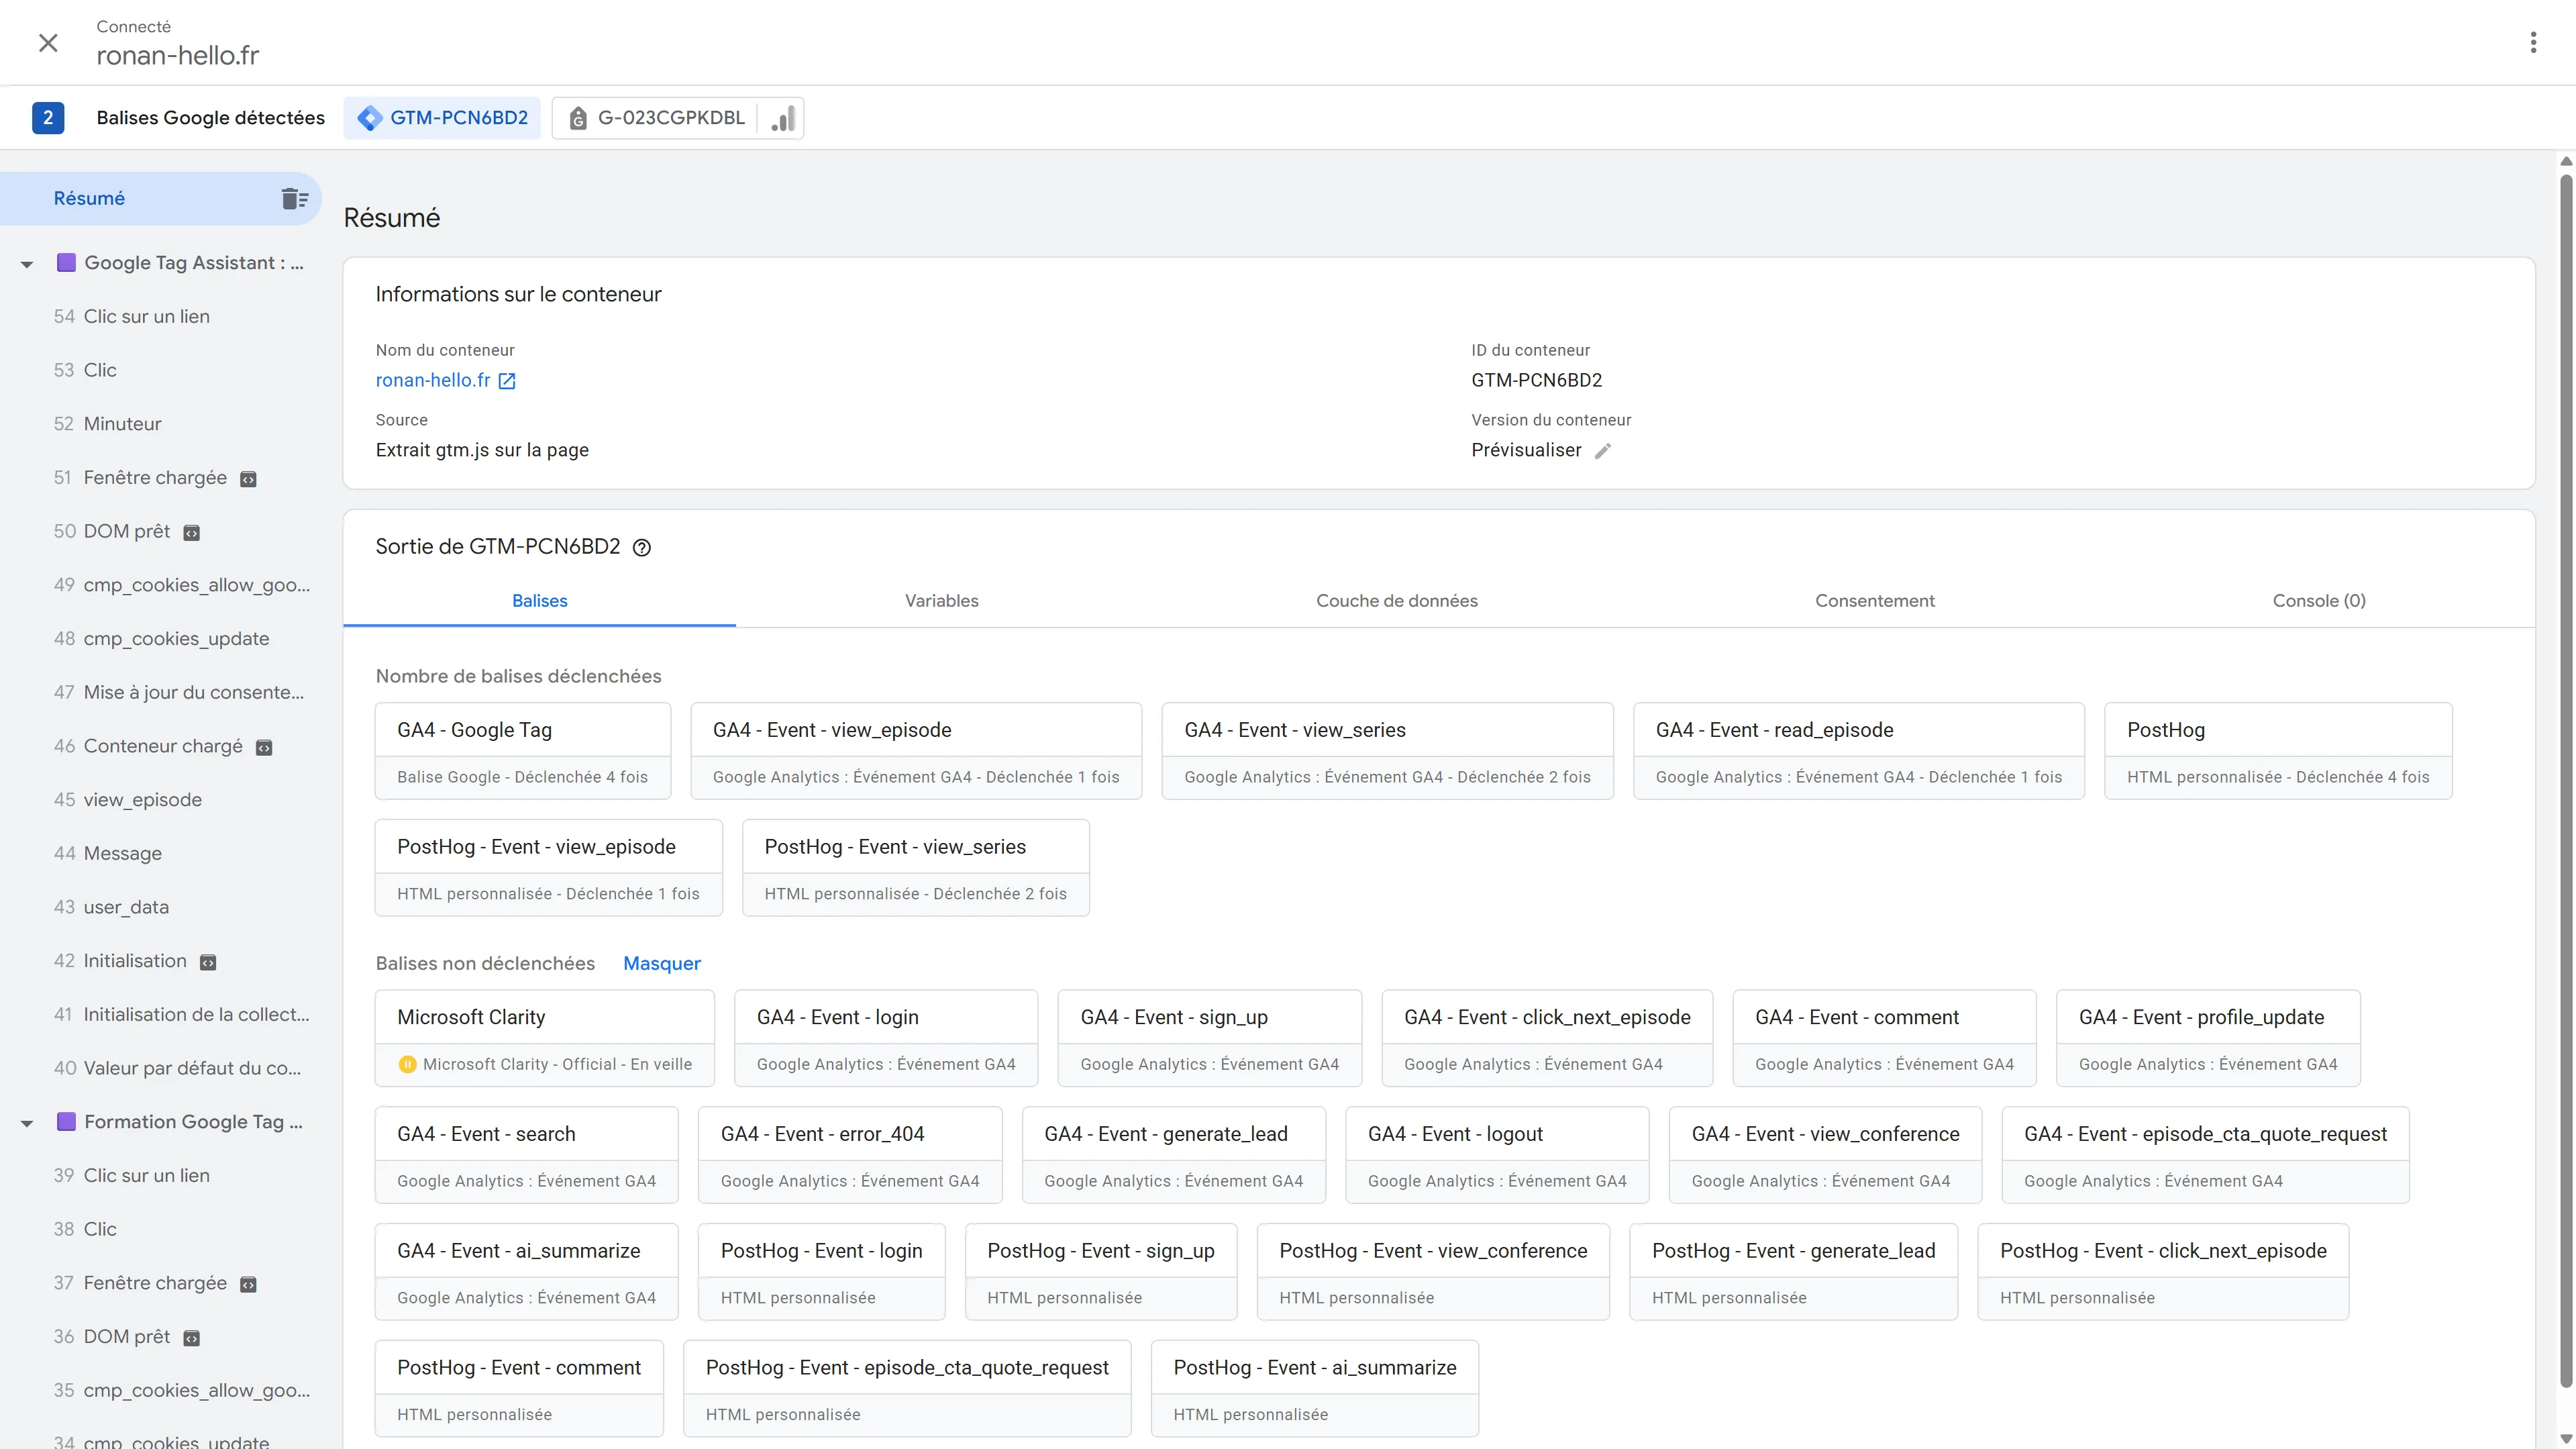Viewport: 2576px width, 1449px height.
Task: Click the purple Google Tag Assistant page icon
Action: [66, 263]
